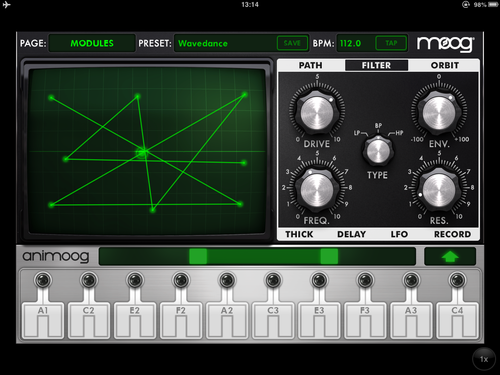Open the LFO module tab

399,234
